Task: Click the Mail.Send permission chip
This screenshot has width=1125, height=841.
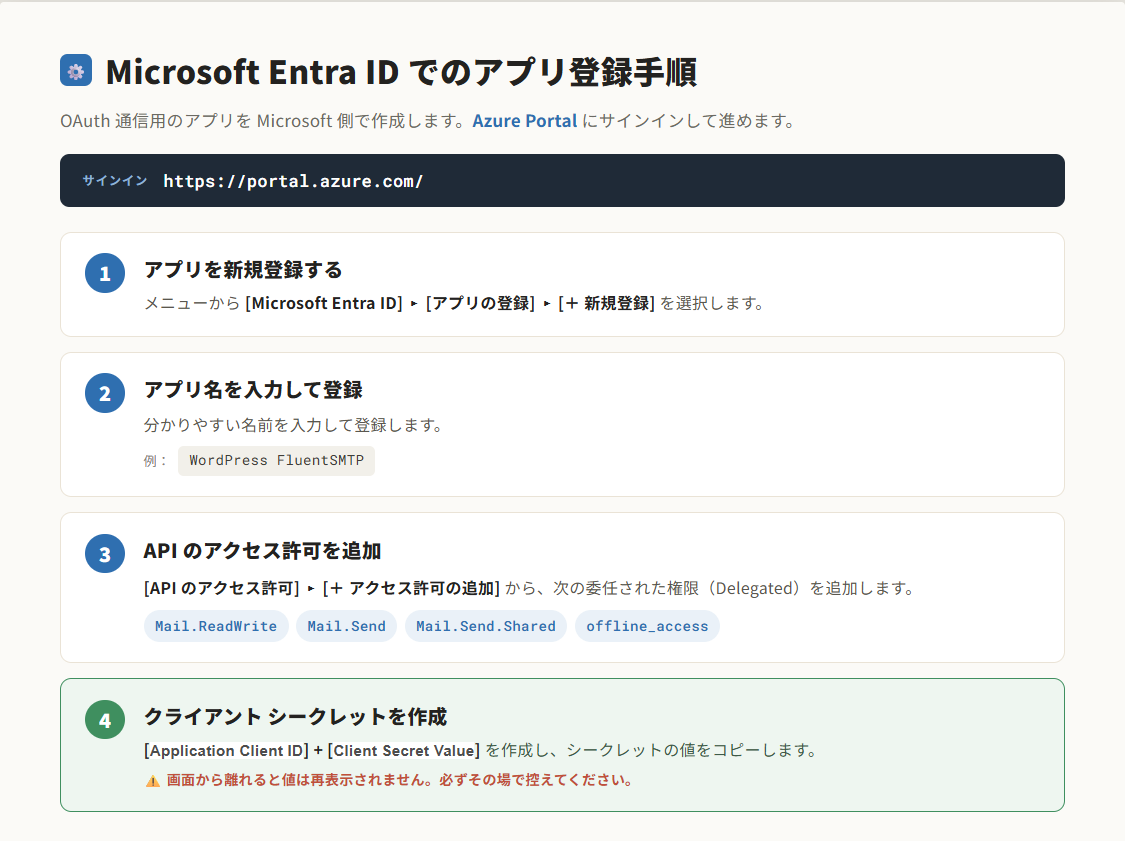Action: pyautogui.click(x=347, y=626)
